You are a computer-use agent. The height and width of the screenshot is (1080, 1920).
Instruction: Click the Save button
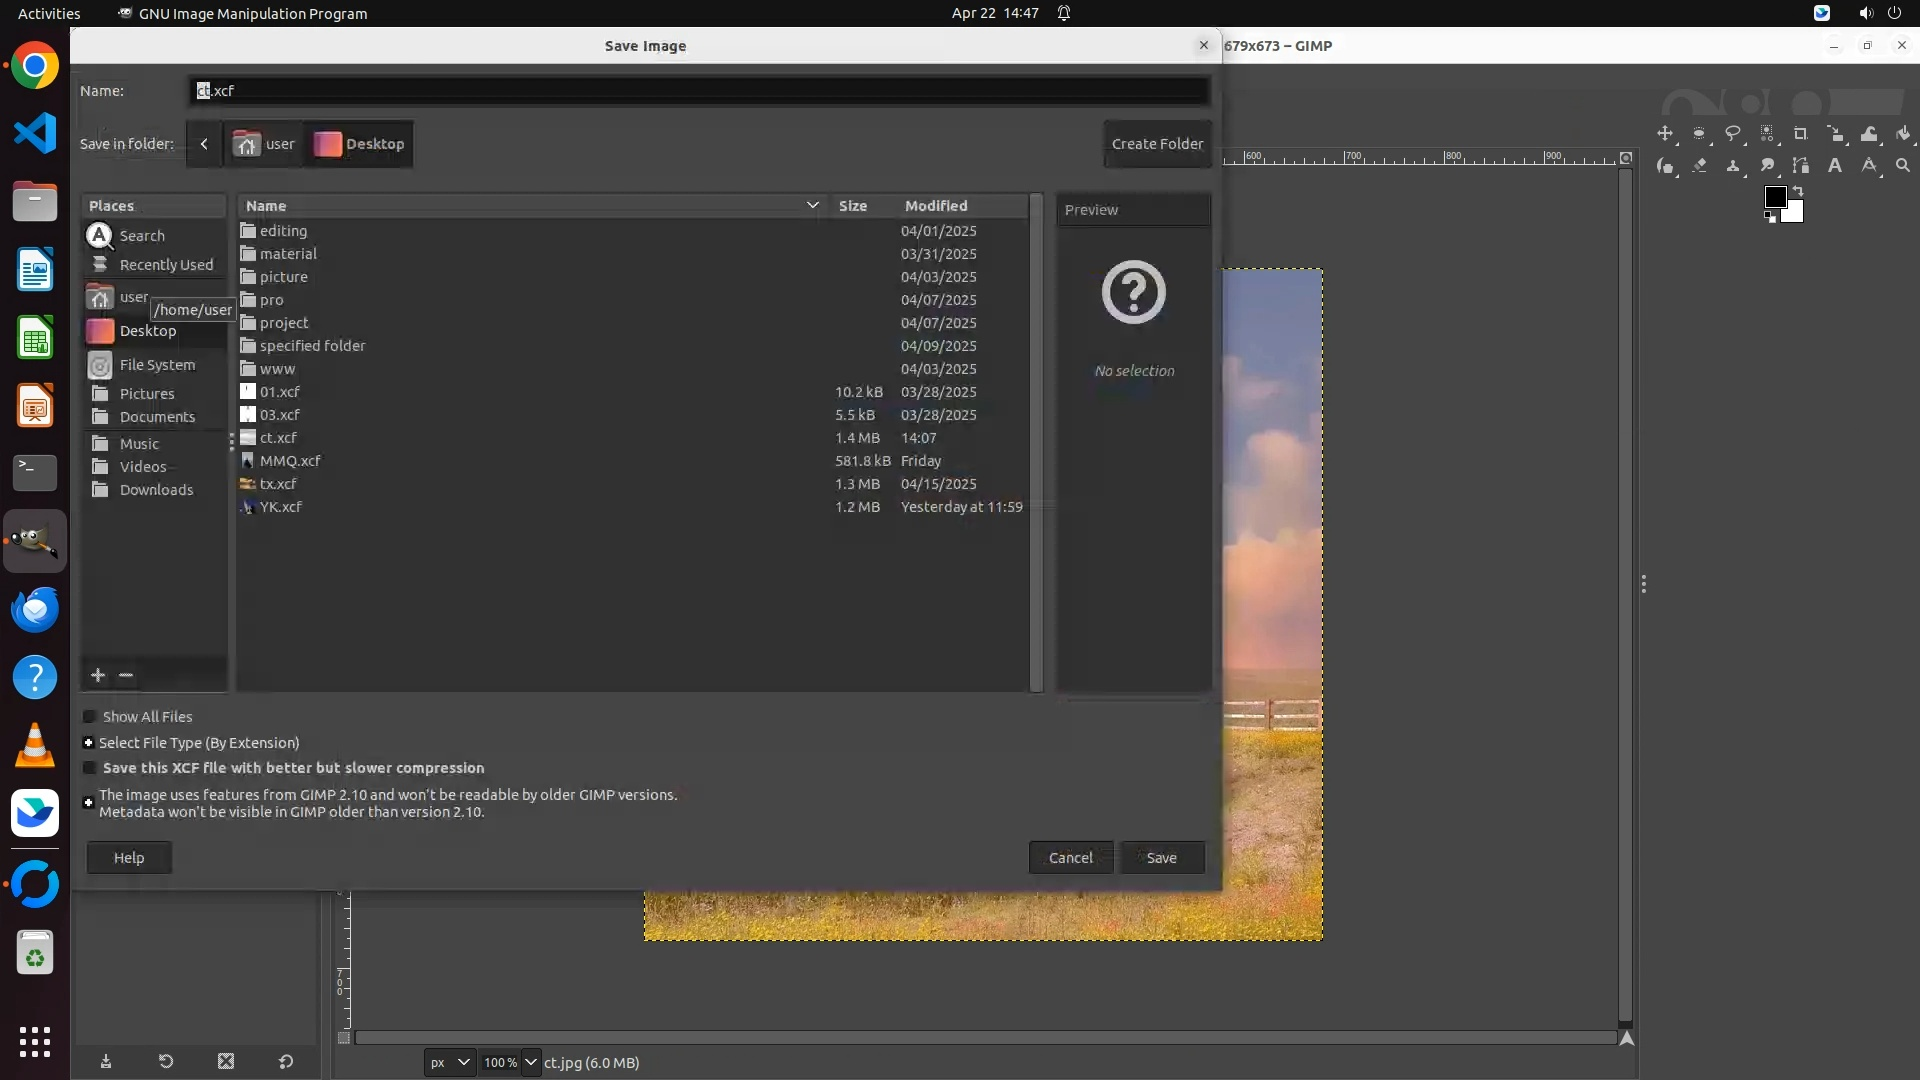[x=1161, y=858]
